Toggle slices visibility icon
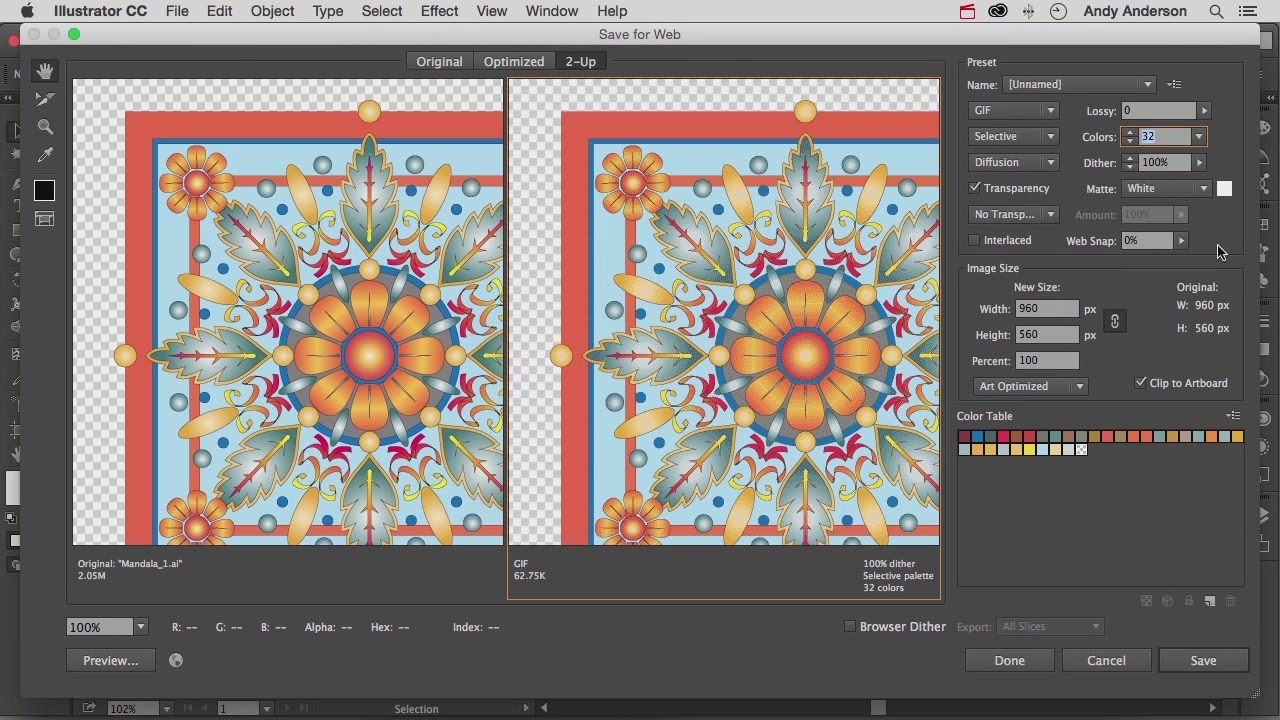Screen dimensions: 1280x720 pyautogui.click(x=44, y=219)
